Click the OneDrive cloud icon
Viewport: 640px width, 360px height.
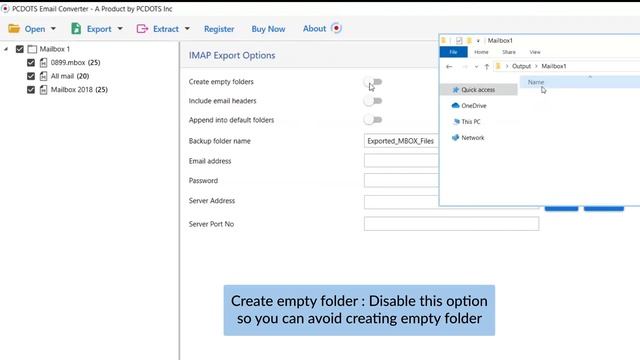pyautogui.click(x=456, y=105)
